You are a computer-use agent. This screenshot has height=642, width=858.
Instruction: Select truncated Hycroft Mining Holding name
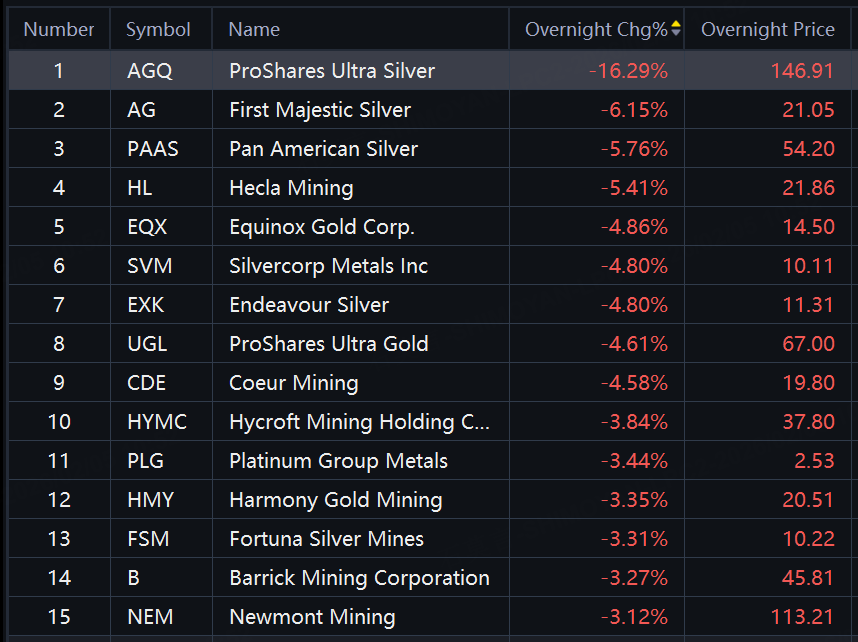pyautogui.click(x=359, y=422)
